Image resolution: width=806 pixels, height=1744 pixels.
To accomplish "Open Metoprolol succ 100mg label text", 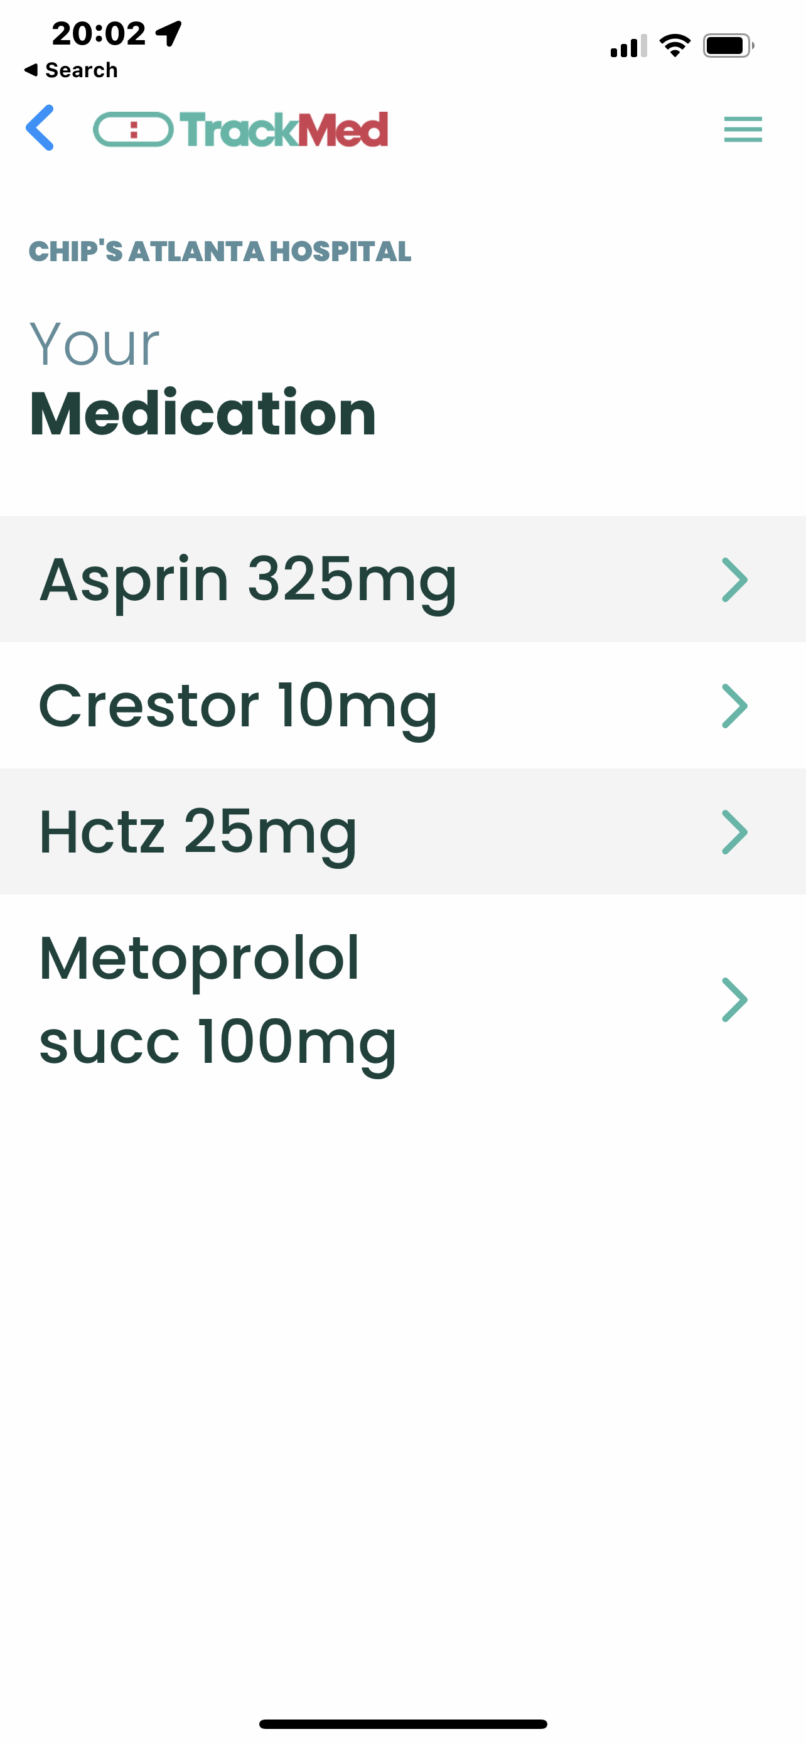I will (217, 1000).
